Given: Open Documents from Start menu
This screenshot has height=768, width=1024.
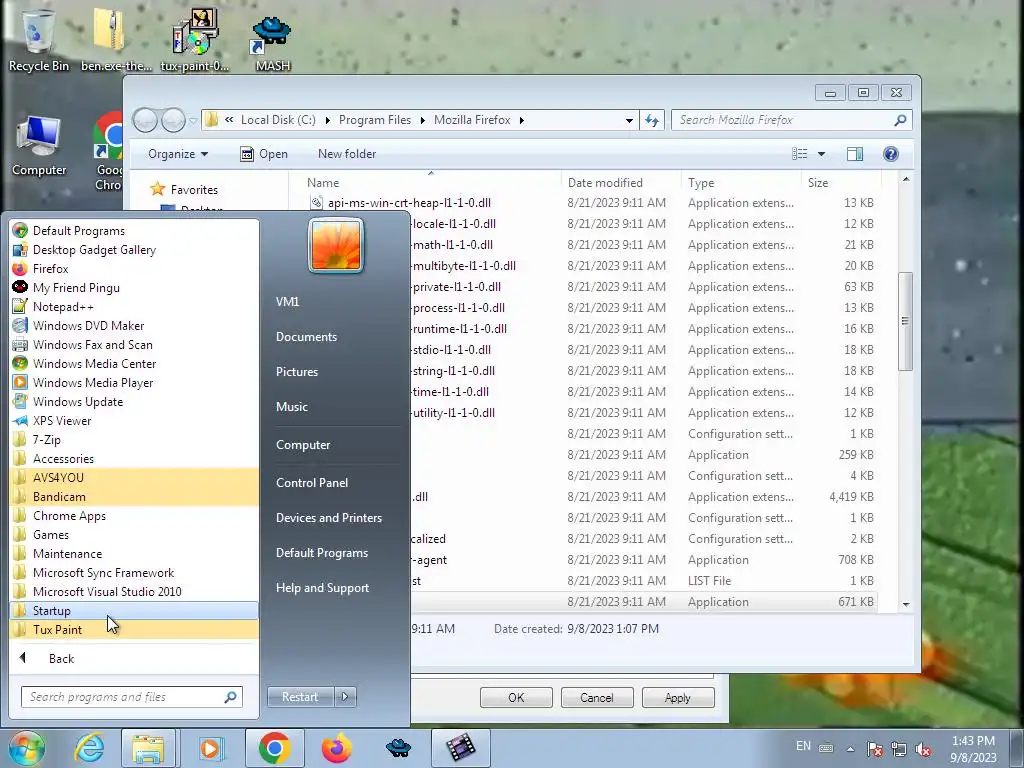Looking at the screenshot, I should coord(306,336).
